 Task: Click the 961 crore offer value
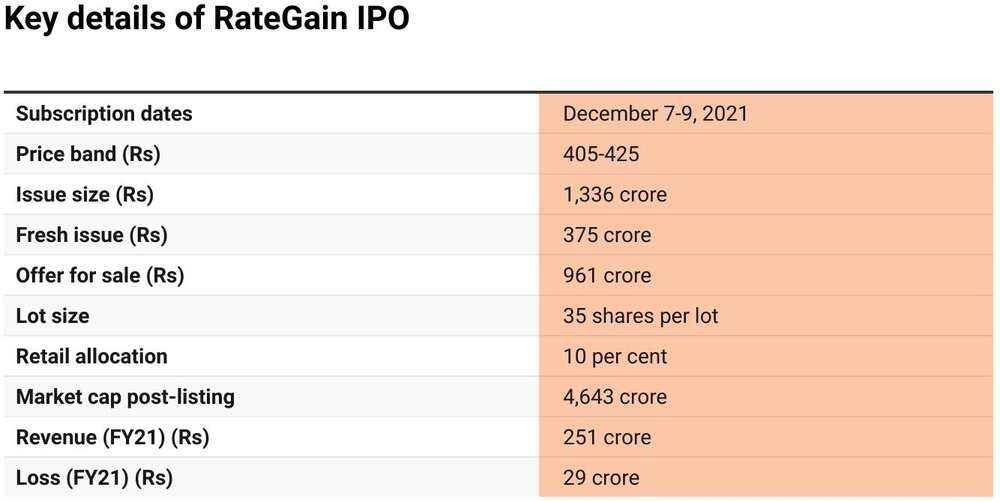[x=607, y=276]
